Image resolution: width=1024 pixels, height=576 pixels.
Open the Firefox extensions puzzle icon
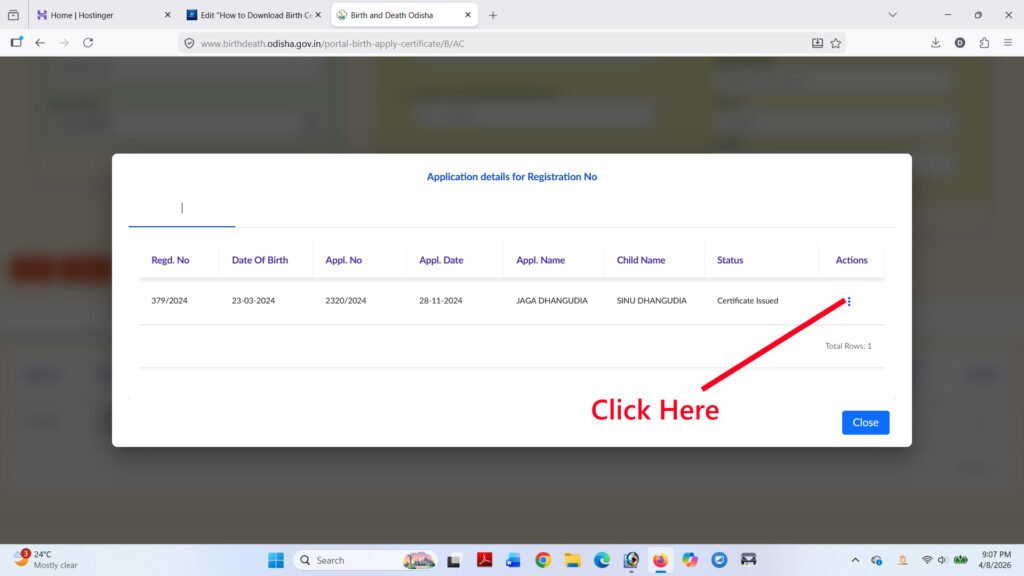point(984,43)
